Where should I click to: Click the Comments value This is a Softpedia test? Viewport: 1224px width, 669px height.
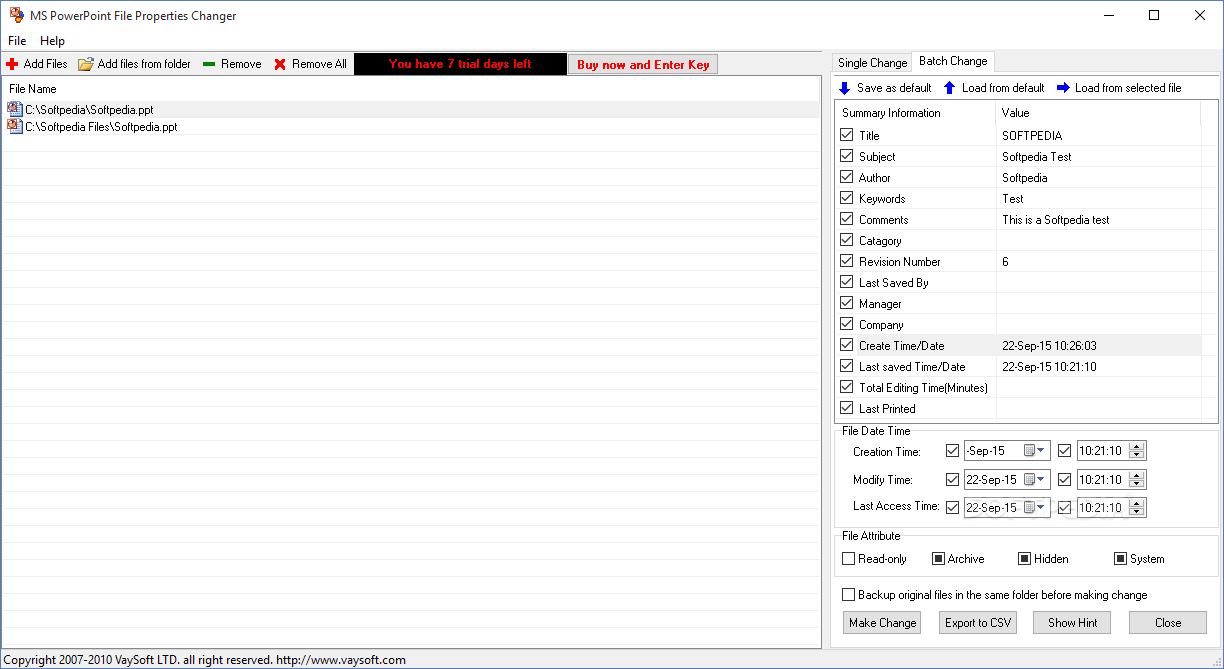(x=1056, y=219)
